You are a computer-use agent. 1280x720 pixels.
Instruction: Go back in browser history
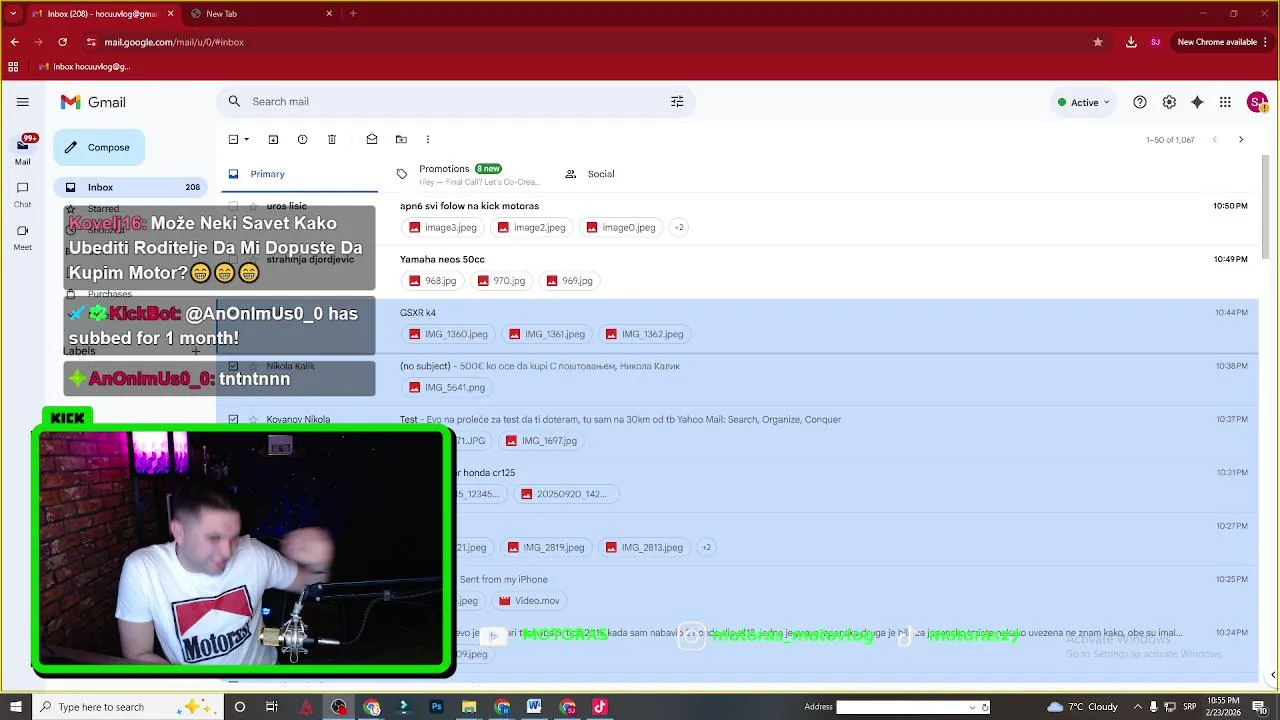click(15, 42)
